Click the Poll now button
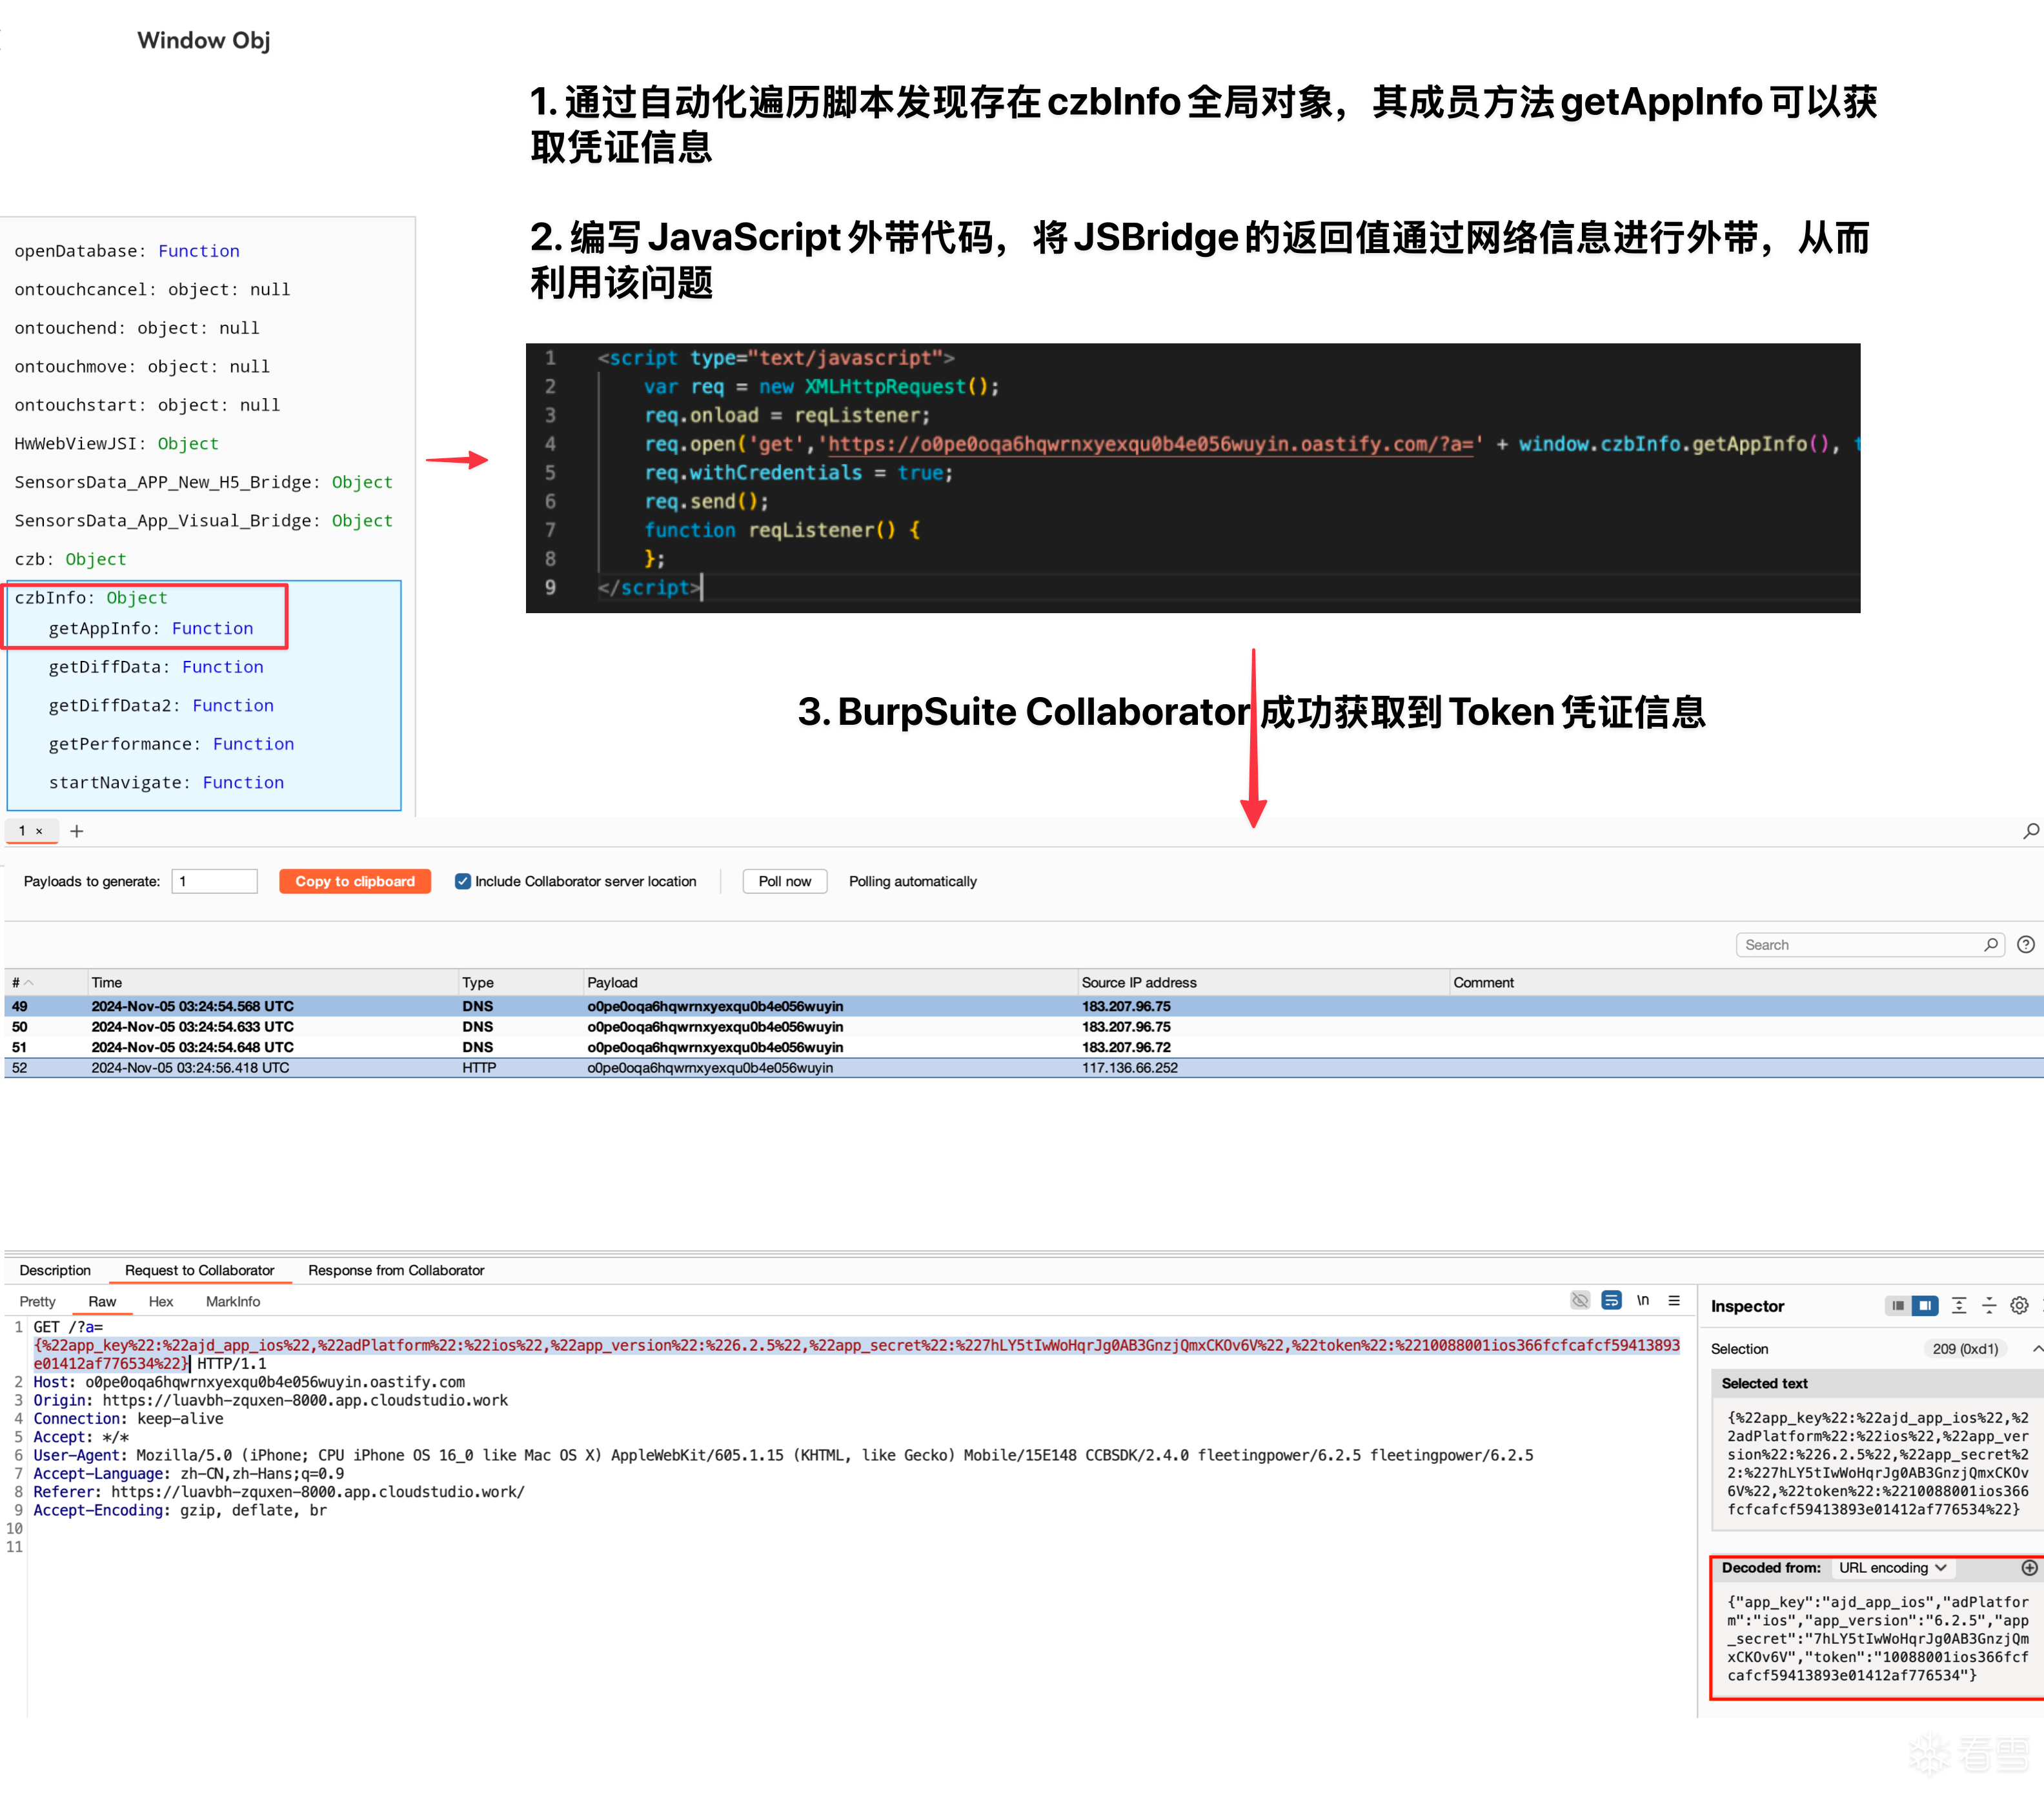The height and width of the screenshot is (1793, 2044). tap(784, 881)
